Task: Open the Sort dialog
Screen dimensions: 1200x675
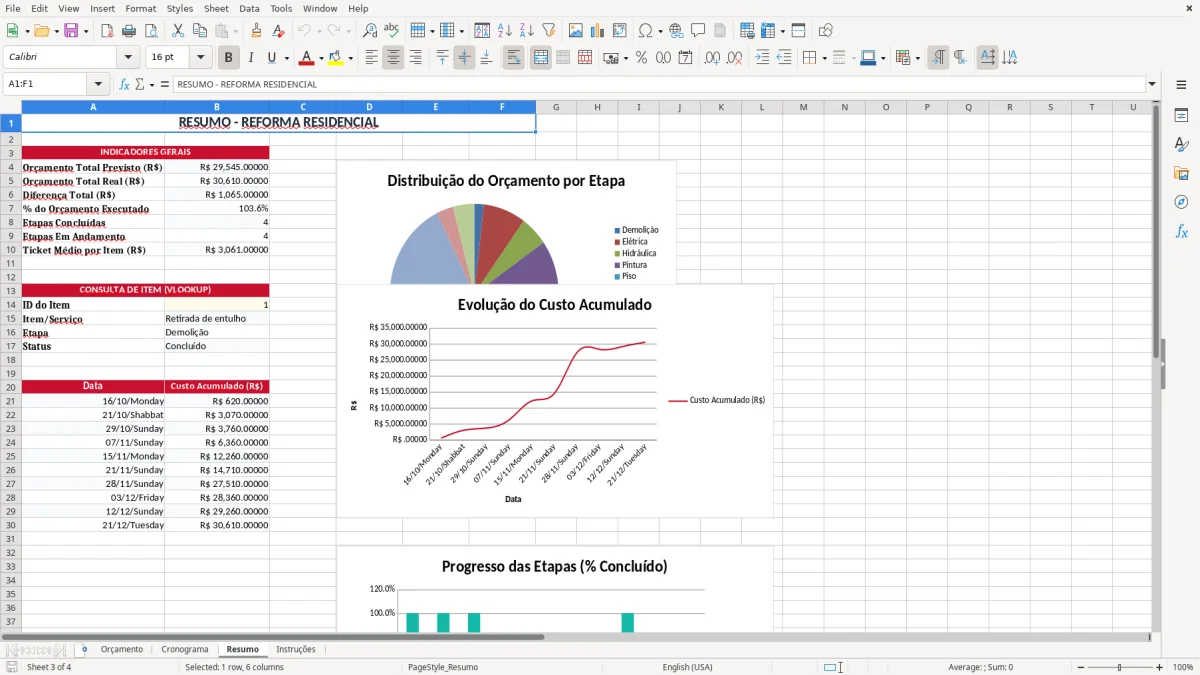Action: (x=482, y=31)
